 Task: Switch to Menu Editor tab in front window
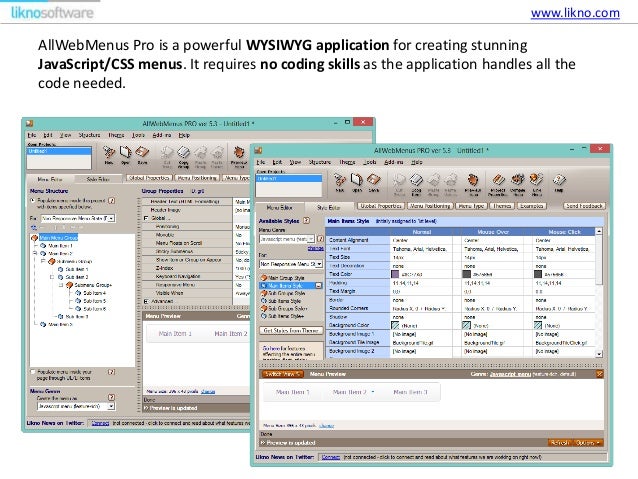tap(279, 207)
